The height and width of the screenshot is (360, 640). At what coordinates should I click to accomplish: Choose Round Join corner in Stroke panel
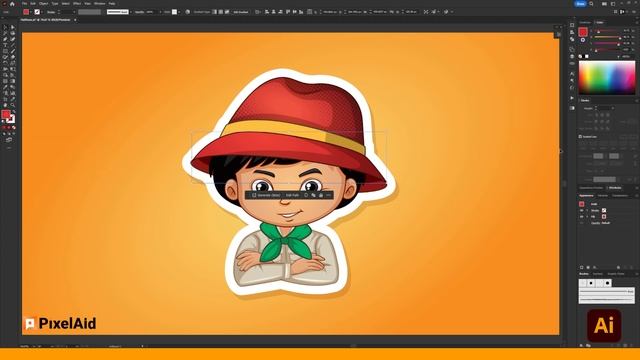point(602,122)
